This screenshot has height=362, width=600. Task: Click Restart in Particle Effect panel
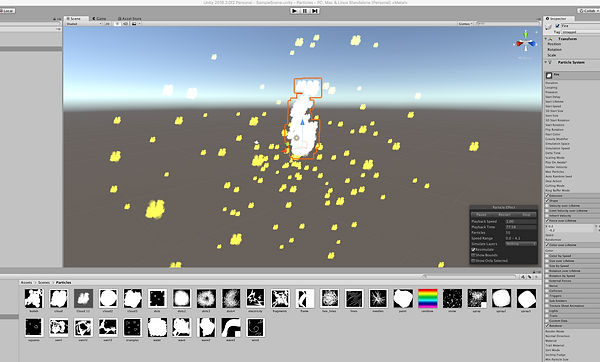pos(504,215)
